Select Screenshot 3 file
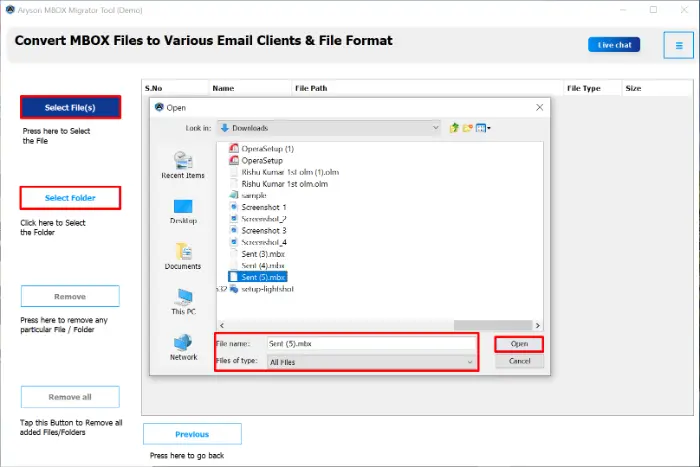Screen dimensions: 700x467 coord(258,230)
